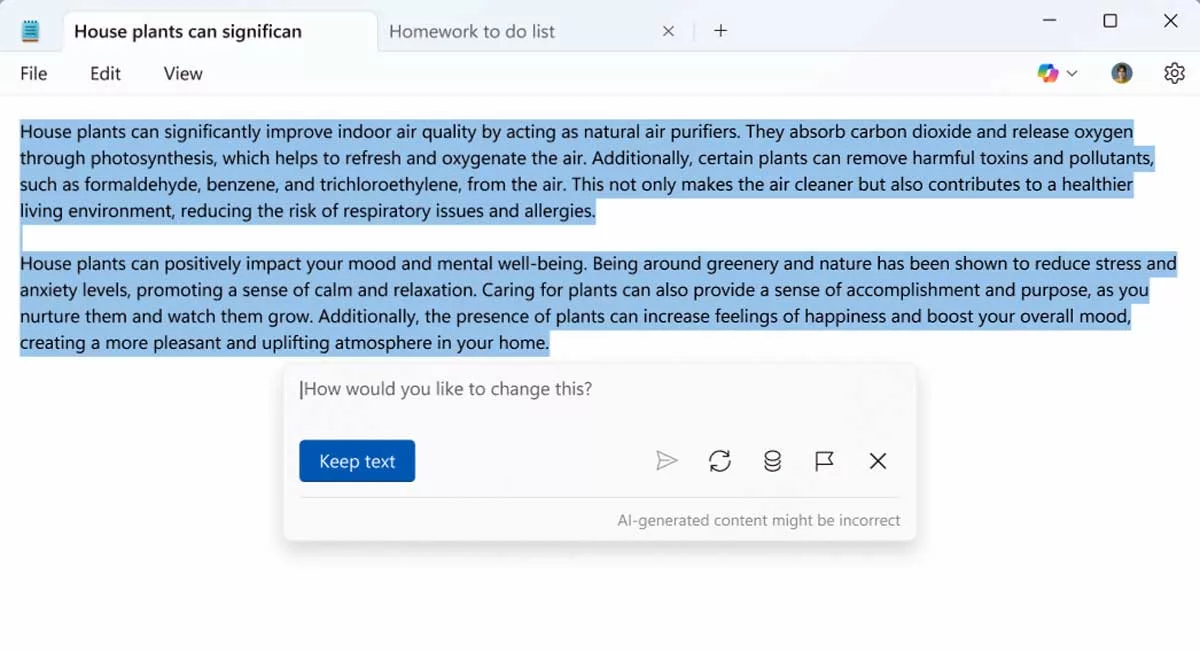Viewport: 1200px width, 653px height.
Task: Dismiss the rewrite popup with X icon
Action: (x=877, y=461)
